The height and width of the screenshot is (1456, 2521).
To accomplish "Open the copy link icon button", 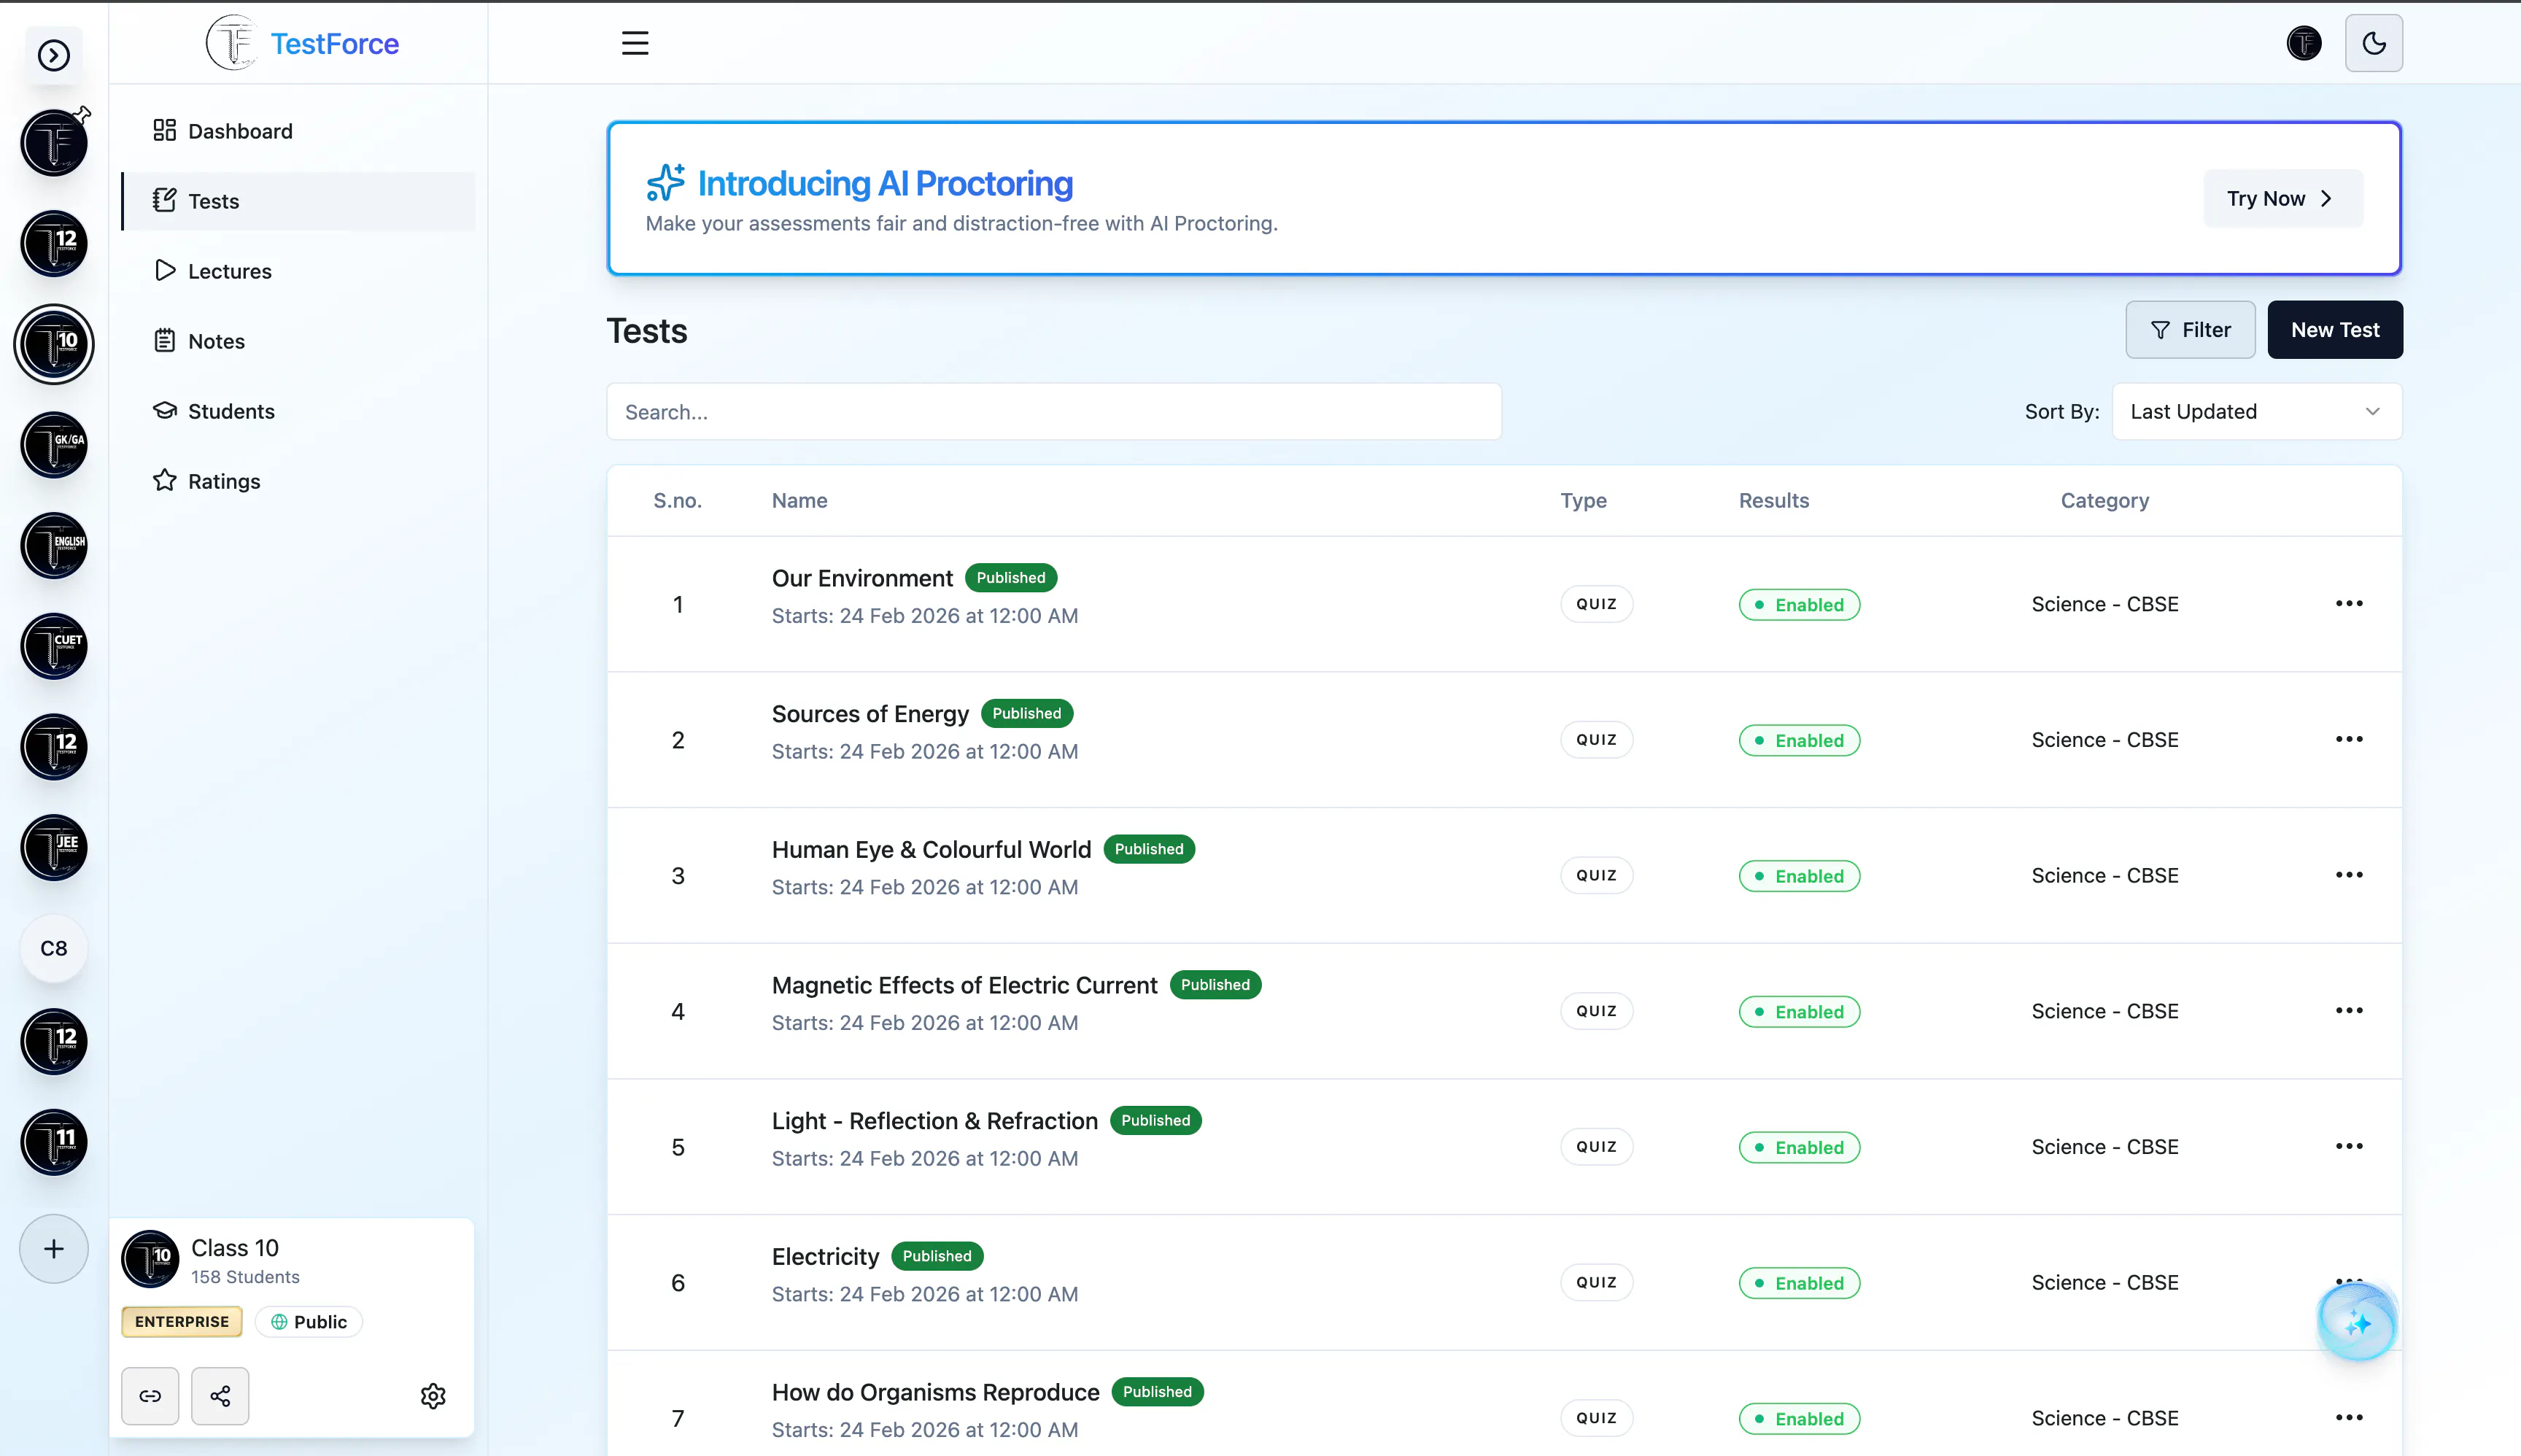I will coord(150,1395).
